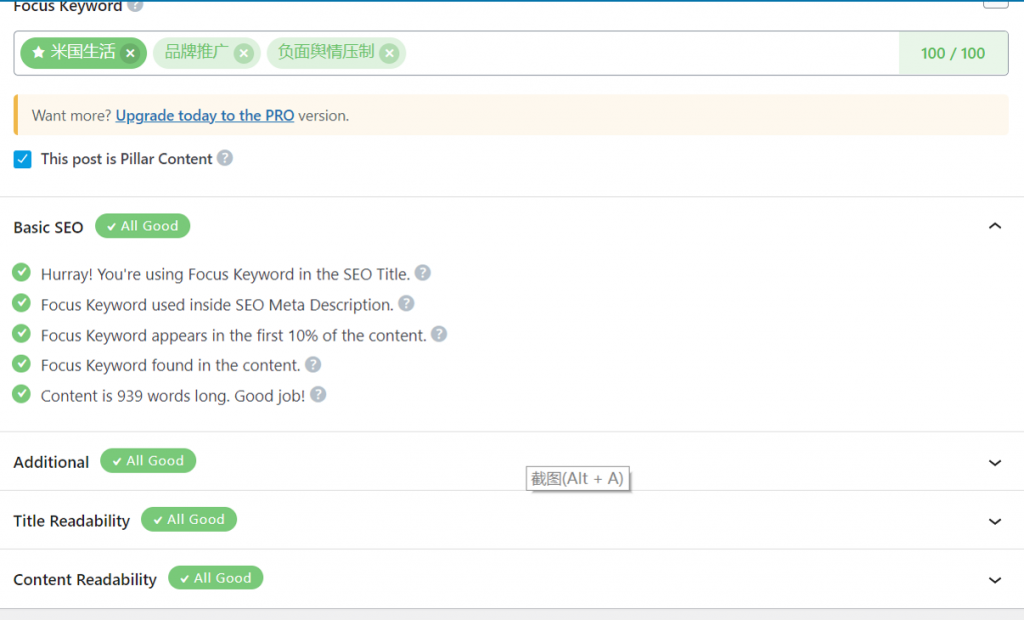
Task: Select the 品牌推广 keyword chip
Action: (206, 53)
